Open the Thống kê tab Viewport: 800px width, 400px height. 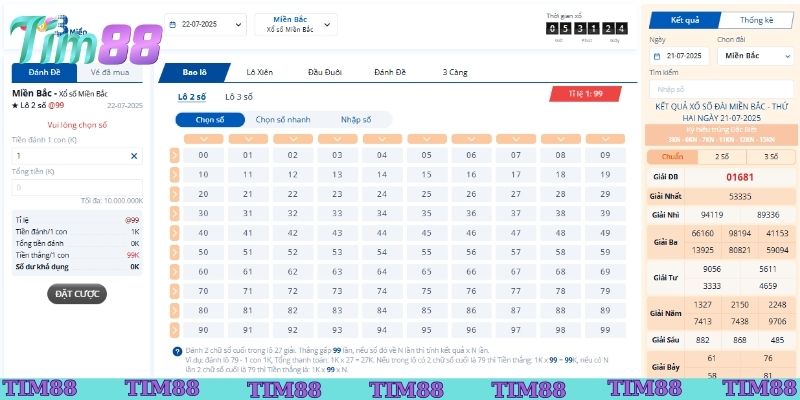click(756, 20)
